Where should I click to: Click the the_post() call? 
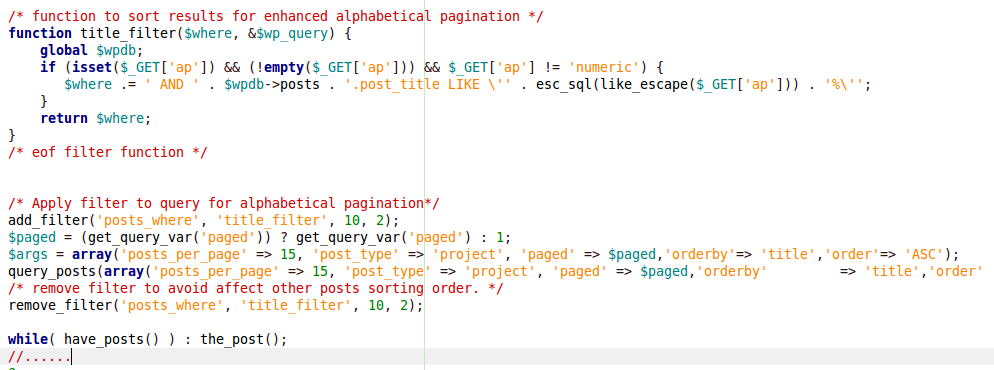[x=240, y=341]
